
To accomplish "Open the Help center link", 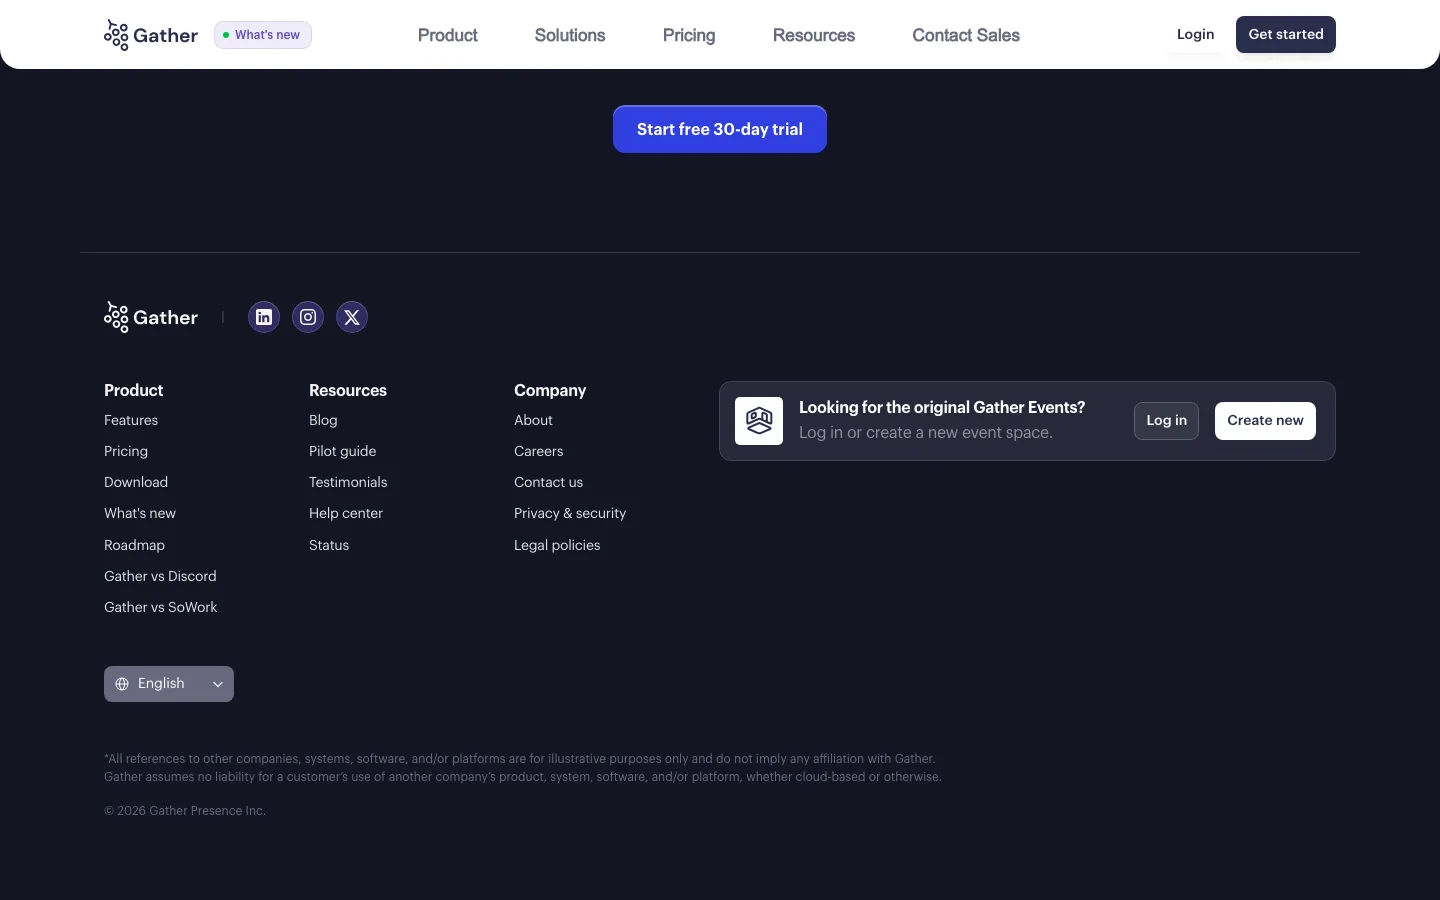I will [x=346, y=513].
